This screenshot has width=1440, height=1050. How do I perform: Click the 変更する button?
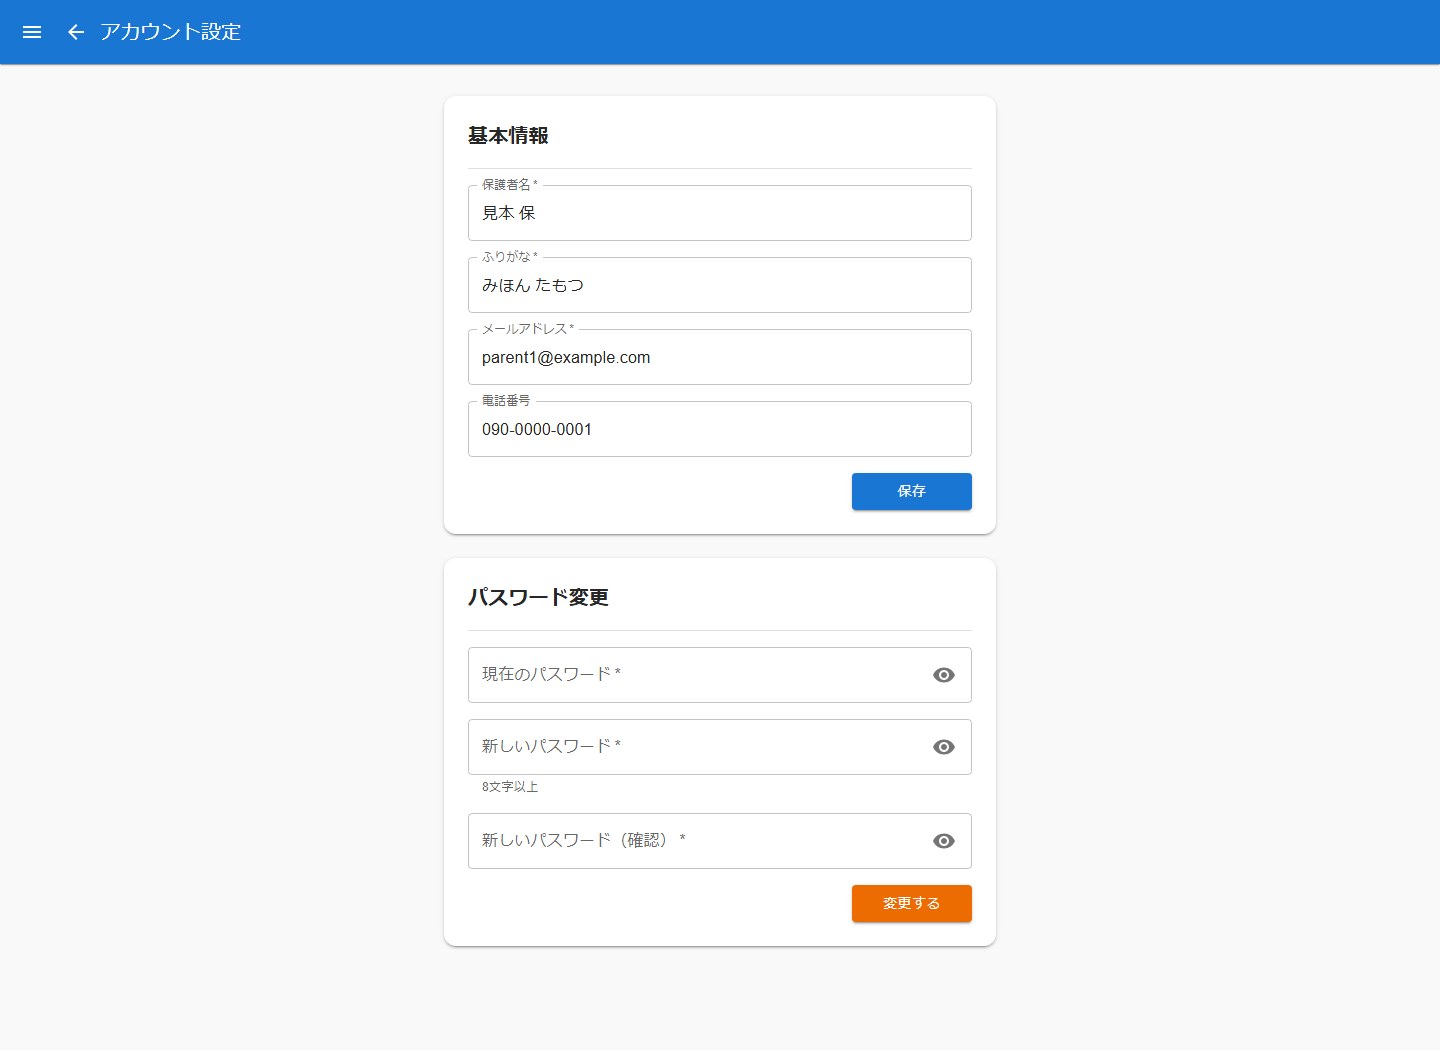click(x=911, y=903)
